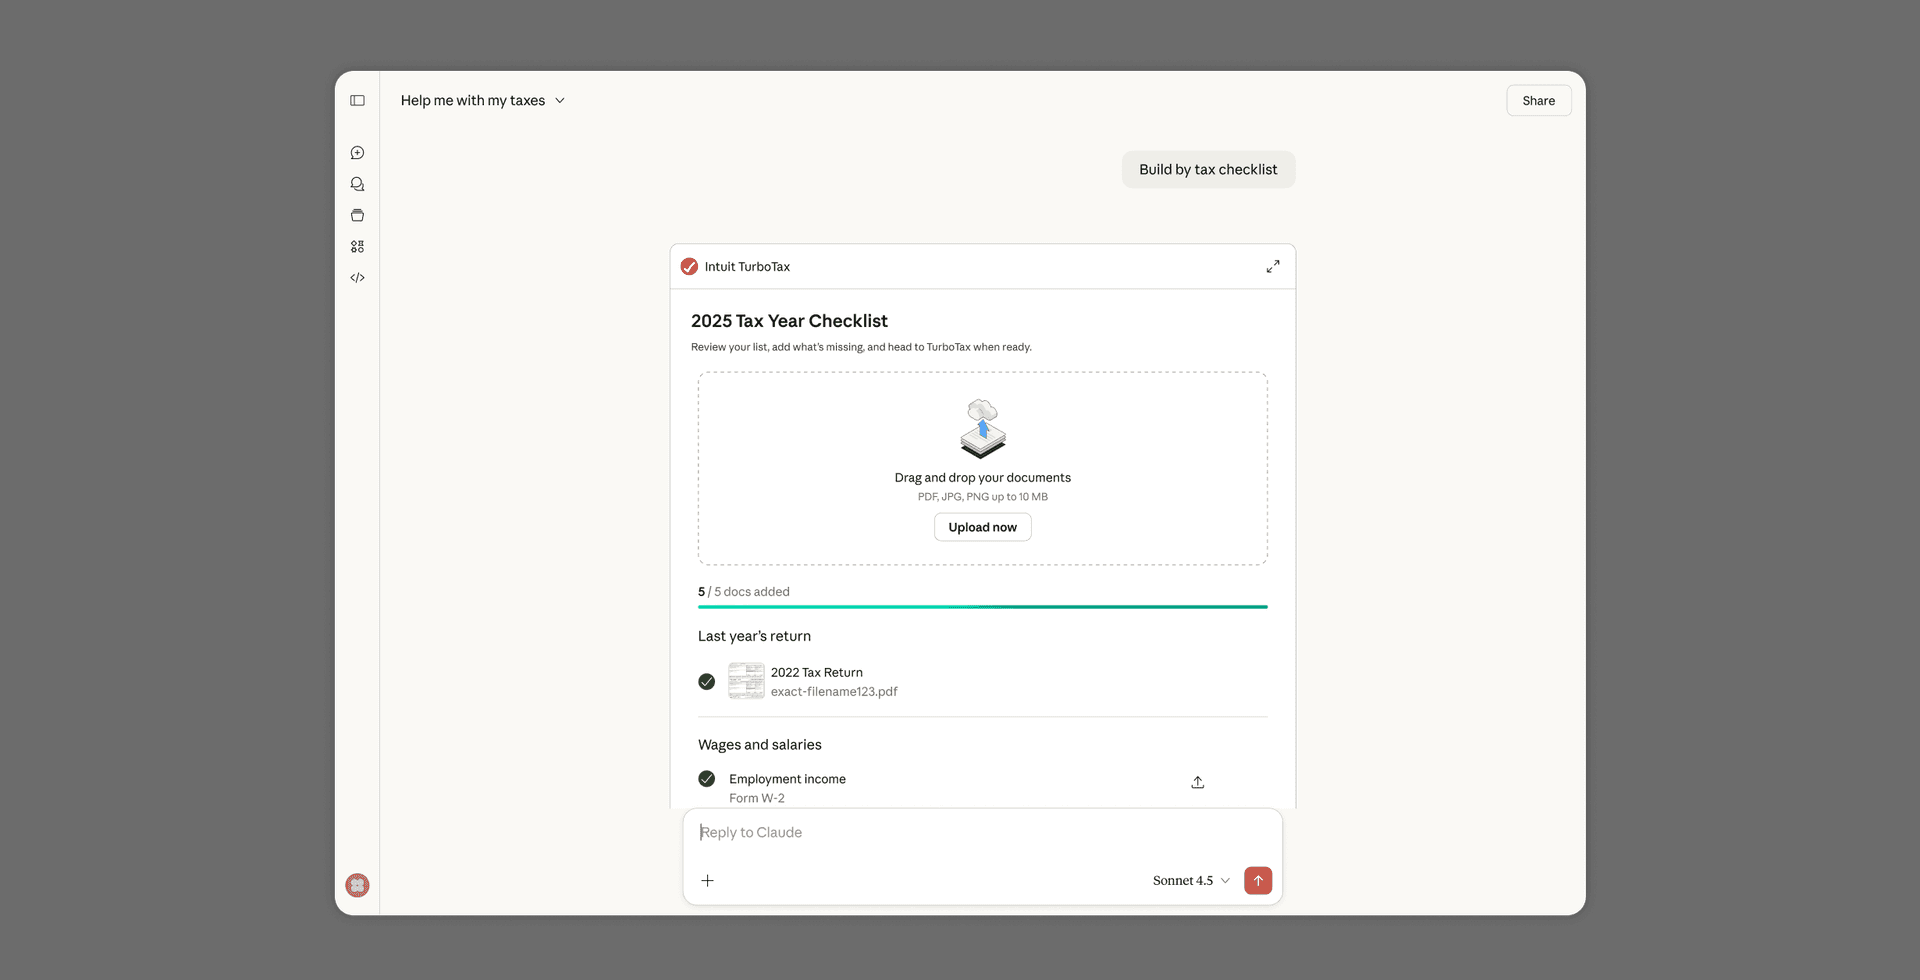Open the Sonnet 4.5 model selector
1920x980 pixels.
[1191, 881]
